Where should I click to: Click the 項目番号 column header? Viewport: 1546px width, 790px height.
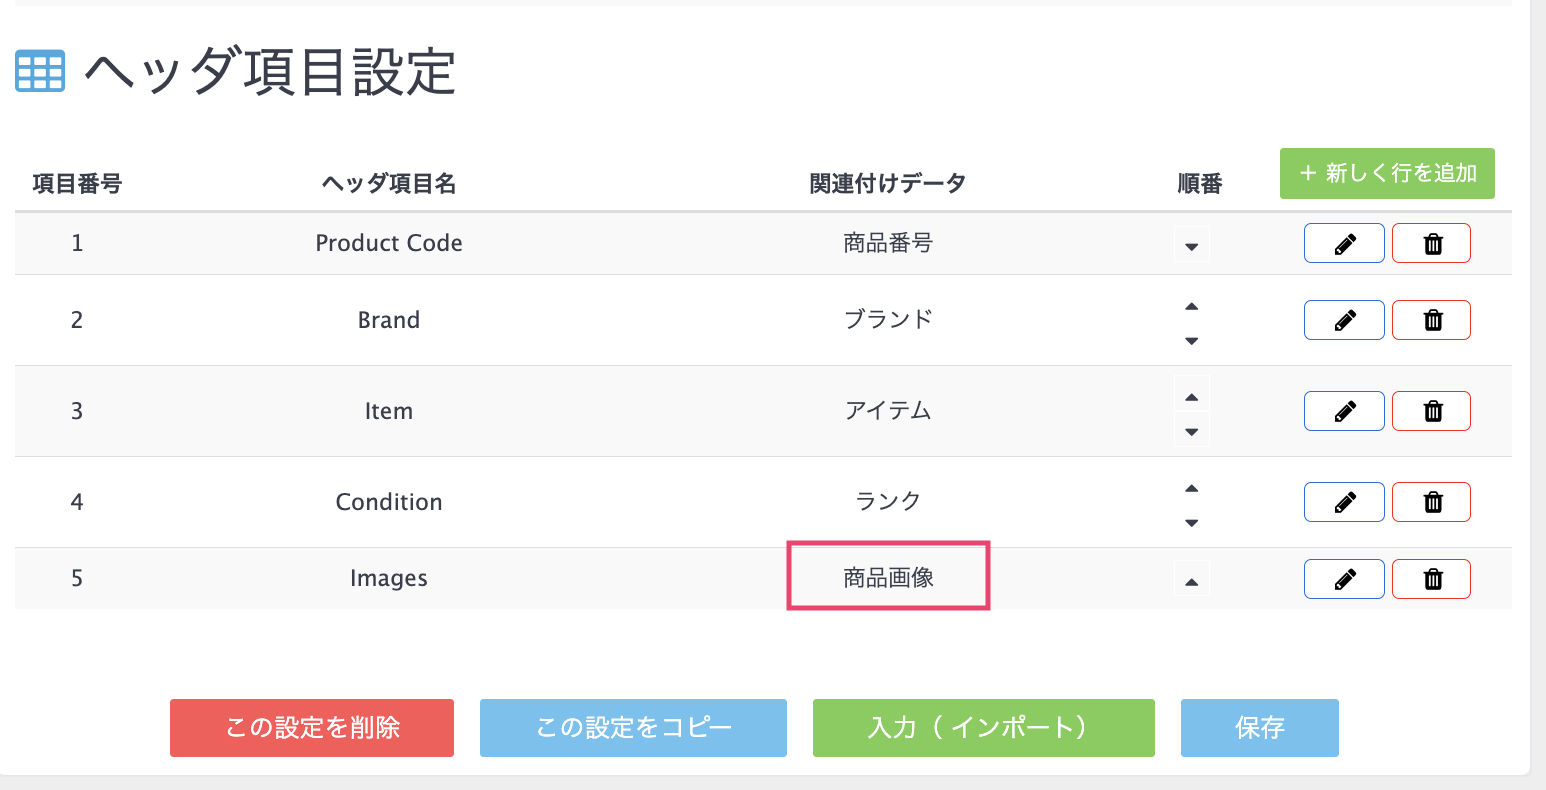[x=77, y=184]
